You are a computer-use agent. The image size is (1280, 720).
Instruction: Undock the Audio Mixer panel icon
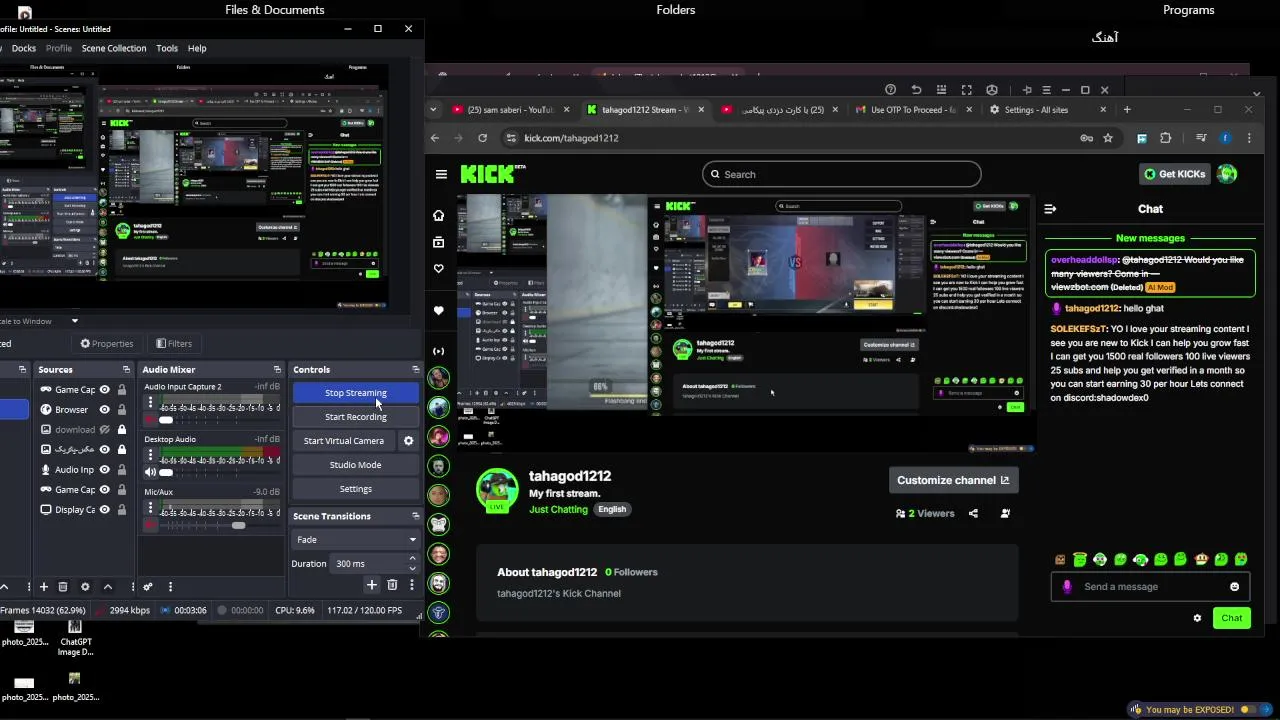tap(277, 370)
